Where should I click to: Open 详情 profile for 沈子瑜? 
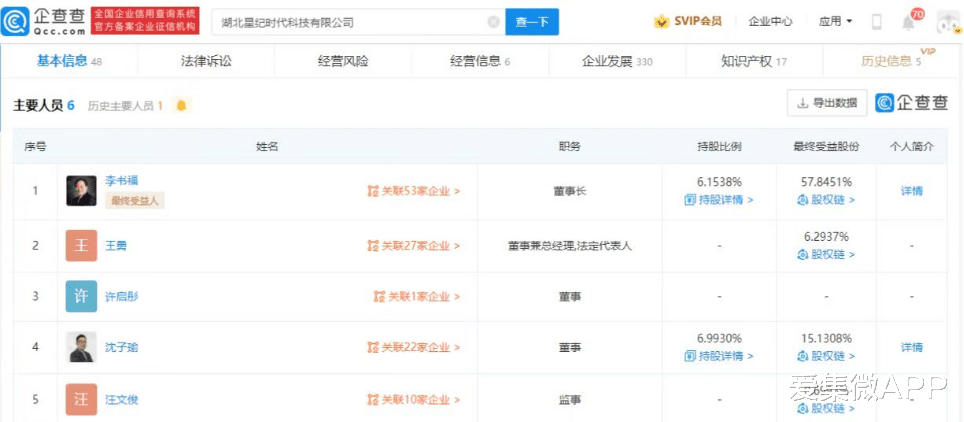coord(912,348)
